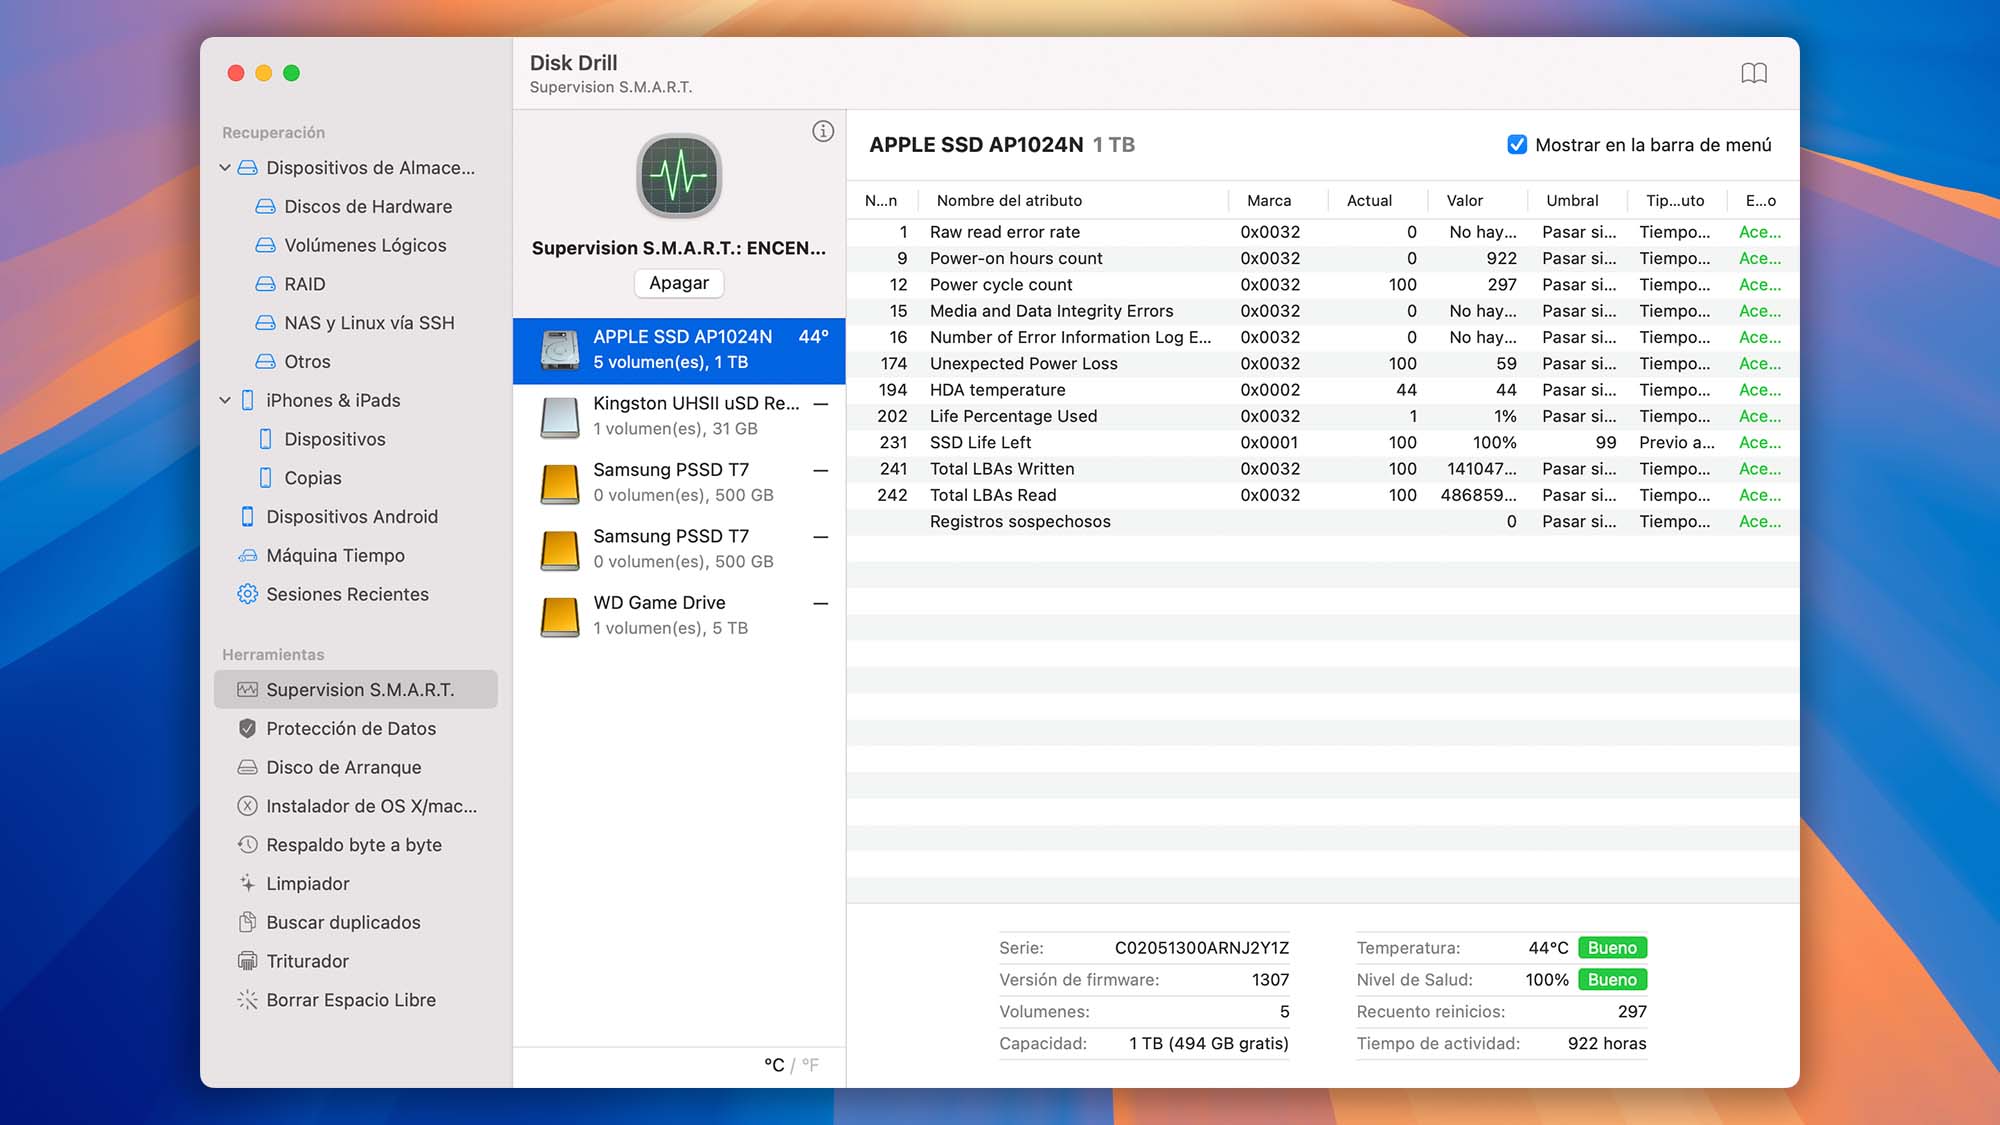Select the Unexpected Power Loss row
The height and width of the screenshot is (1125, 2000).
1322,364
